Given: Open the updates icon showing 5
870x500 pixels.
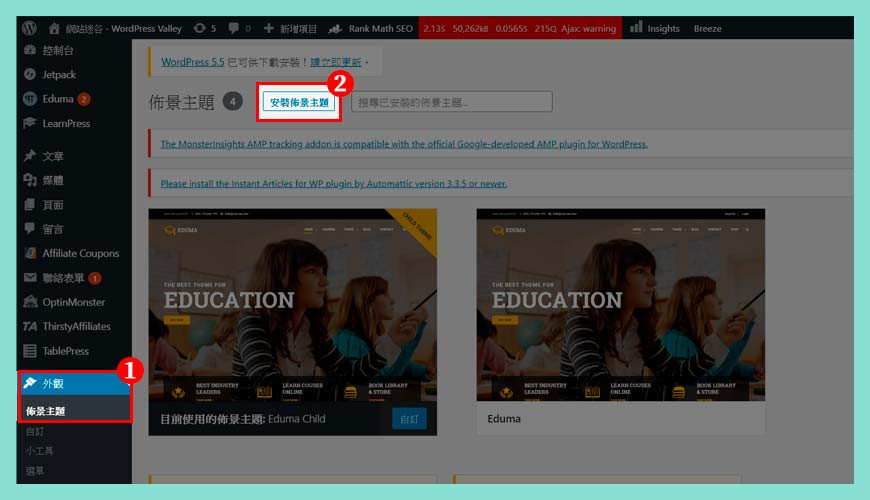Looking at the screenshot, I should [199, 28].
